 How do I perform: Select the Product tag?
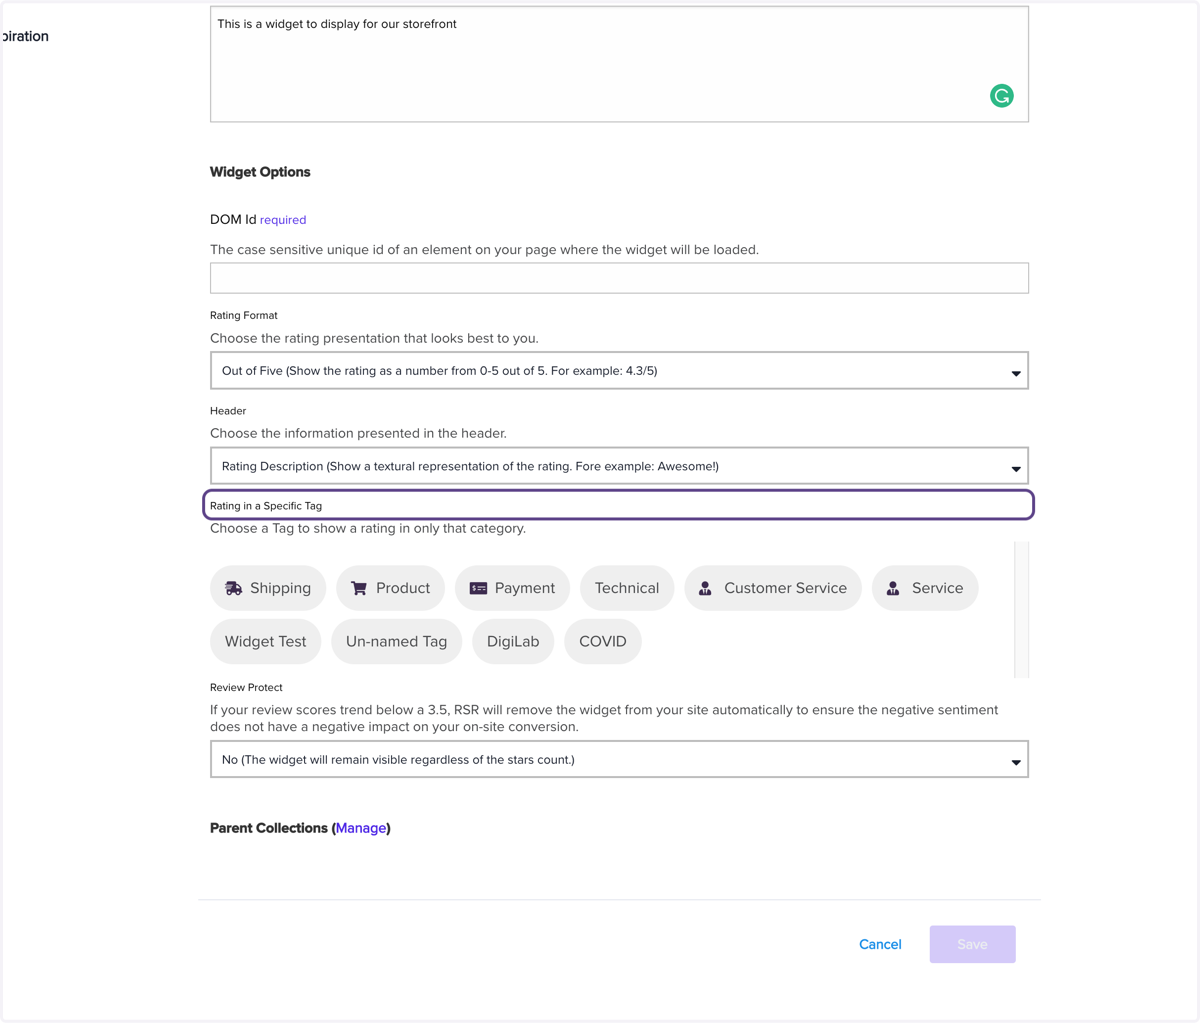point(390,588)
